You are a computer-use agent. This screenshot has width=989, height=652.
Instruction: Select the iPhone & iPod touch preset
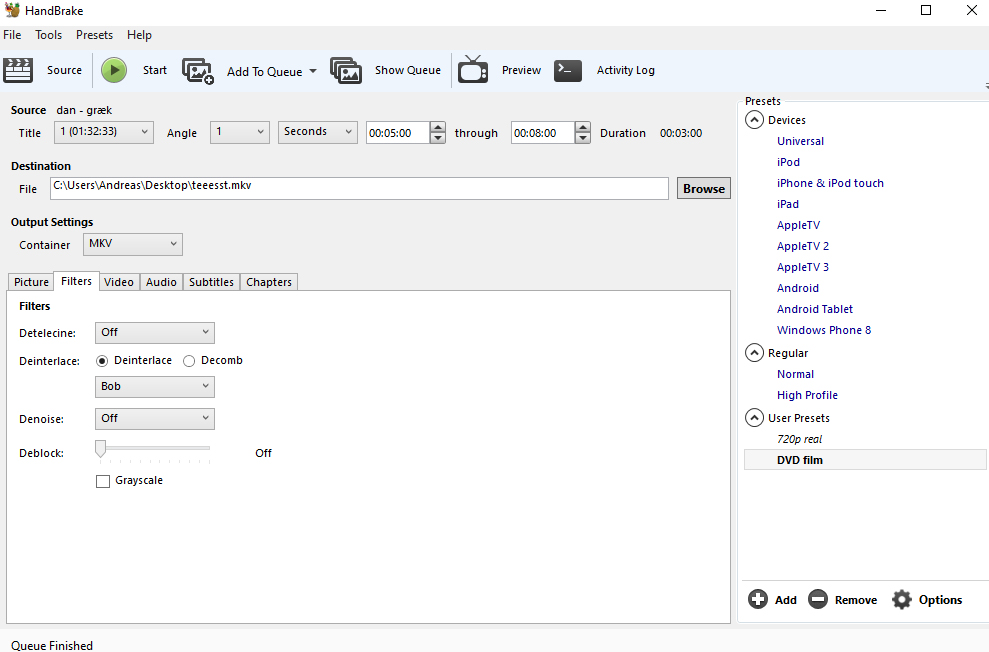pyautogui.click(x=830, y=183)
